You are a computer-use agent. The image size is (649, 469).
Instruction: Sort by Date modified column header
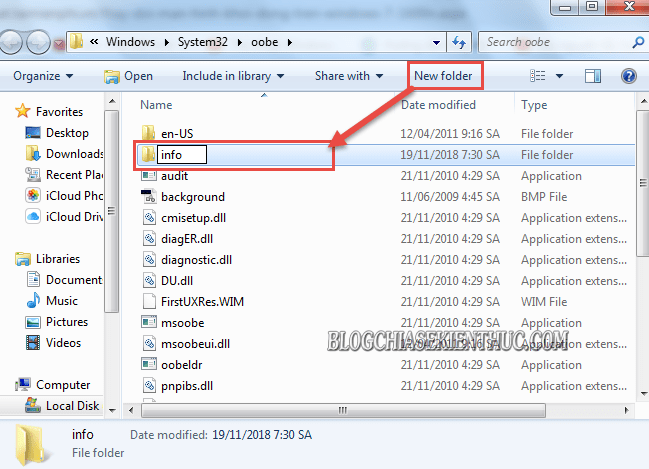click(x=438, y=105)
